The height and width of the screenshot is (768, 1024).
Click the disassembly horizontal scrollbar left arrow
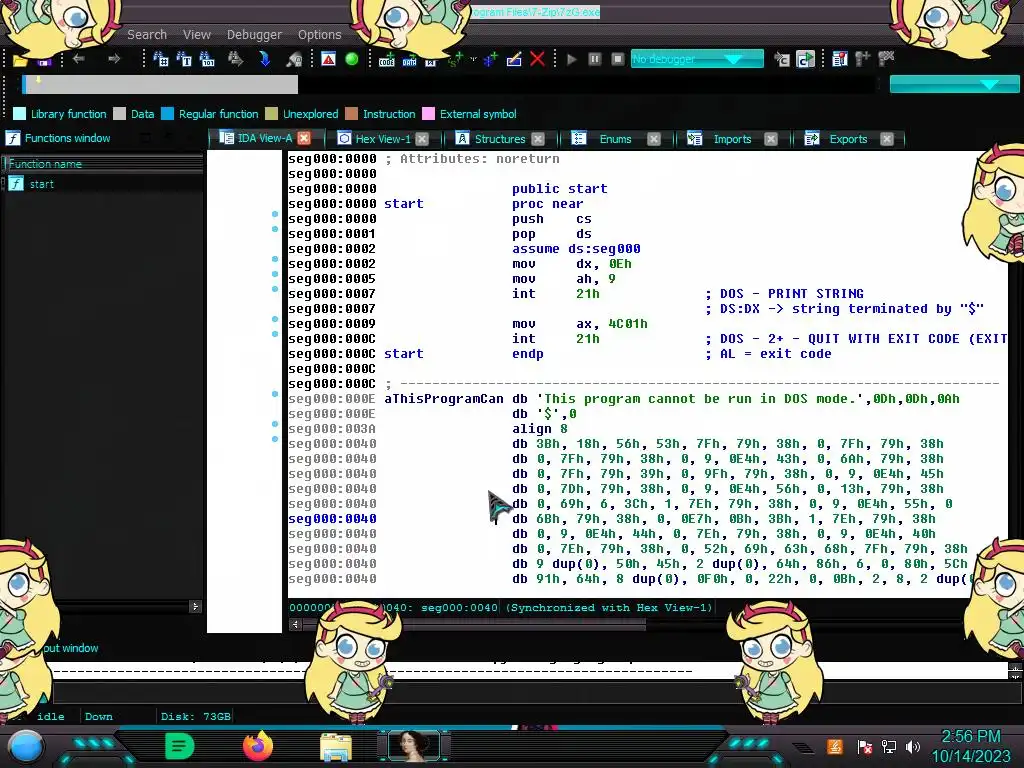click(295, 624)
